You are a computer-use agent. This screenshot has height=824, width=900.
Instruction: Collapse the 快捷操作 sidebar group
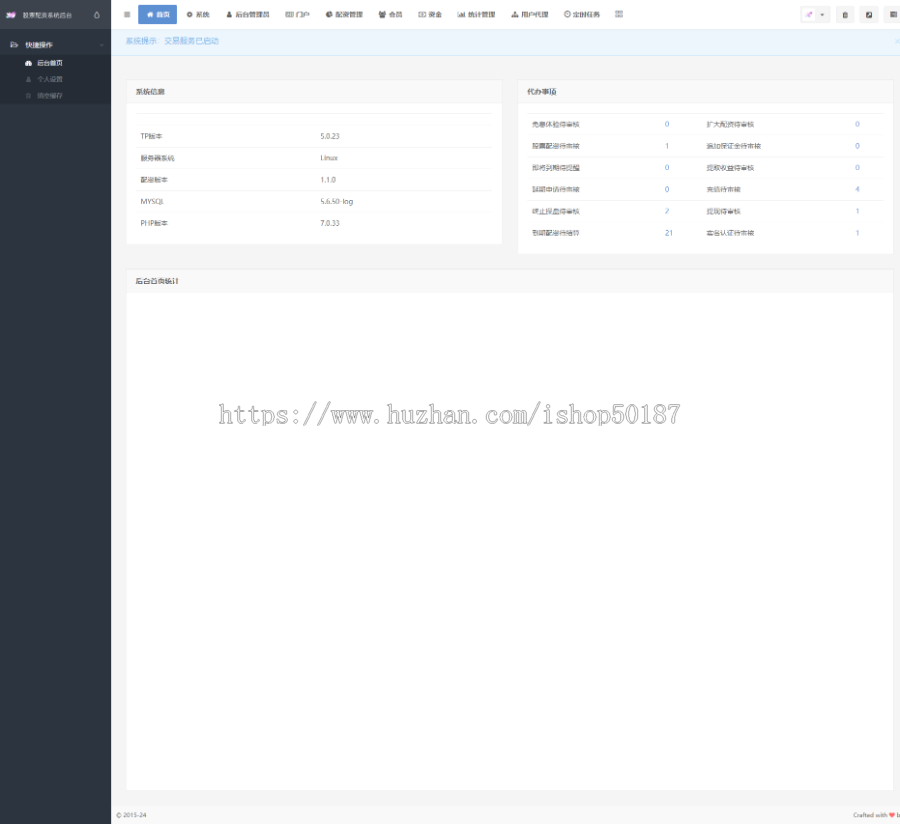[56, 45]
